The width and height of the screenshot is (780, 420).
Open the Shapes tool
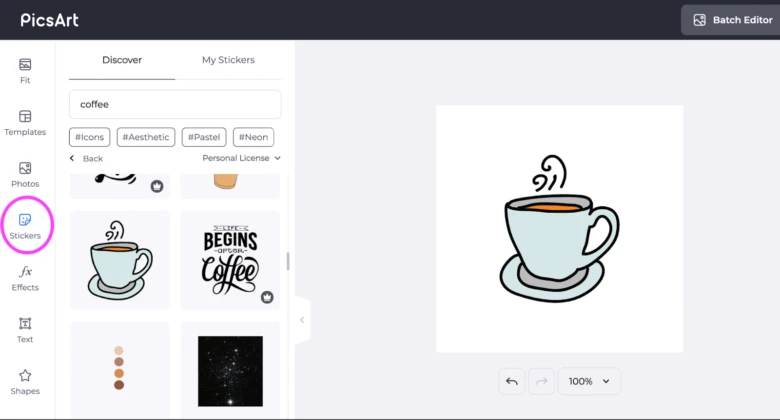pyautogui.click(x=25, y=382)
